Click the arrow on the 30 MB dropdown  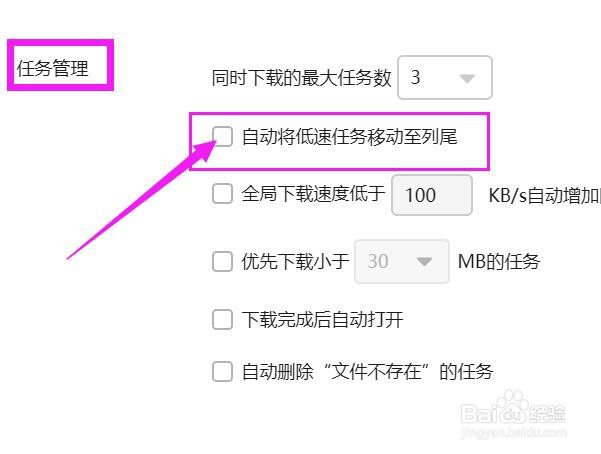tap(424, 262)
